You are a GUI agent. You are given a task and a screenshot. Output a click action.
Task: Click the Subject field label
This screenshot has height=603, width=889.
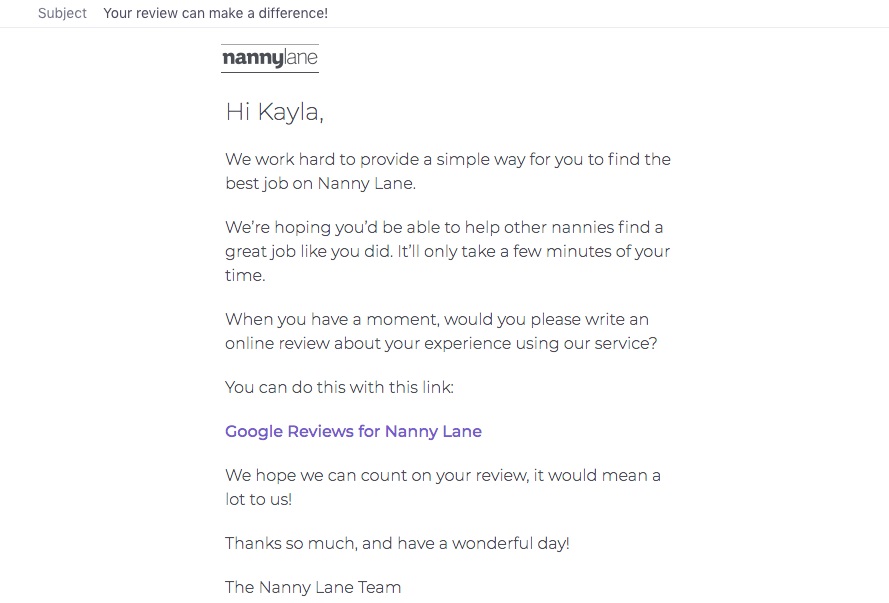coord(62,13)
